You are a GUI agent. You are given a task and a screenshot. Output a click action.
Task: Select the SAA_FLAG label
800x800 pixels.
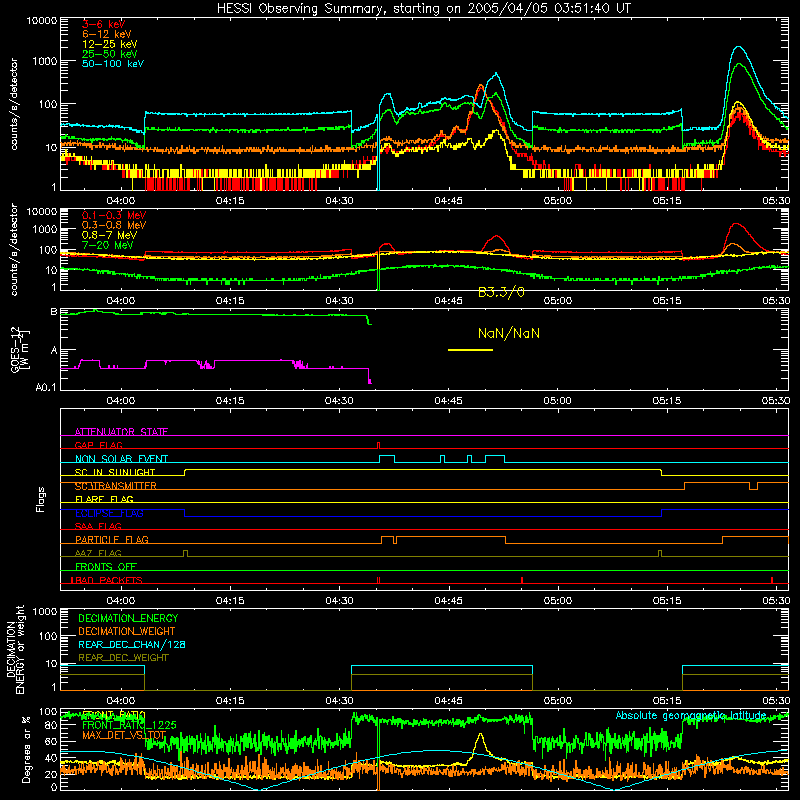98,526
